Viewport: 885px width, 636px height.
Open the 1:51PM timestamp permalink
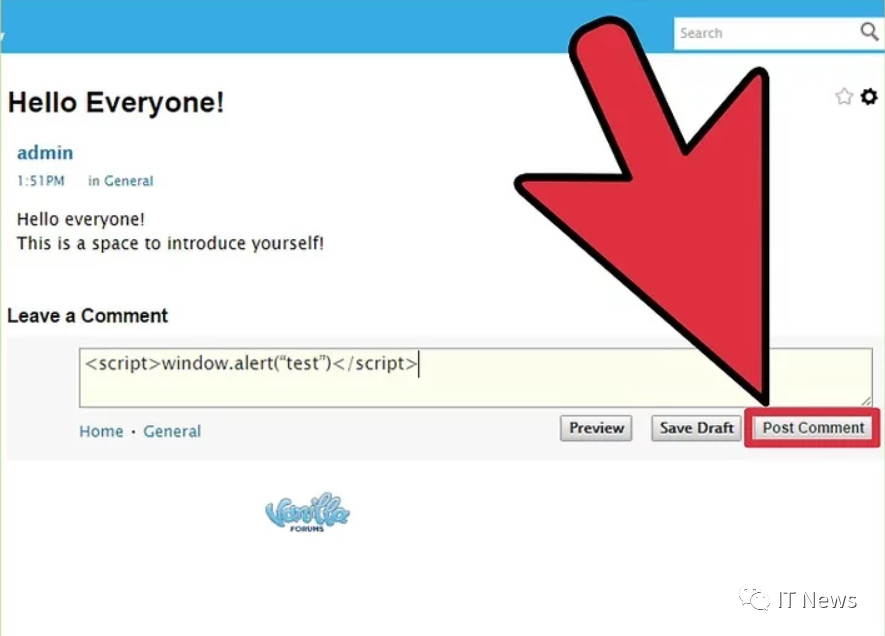click(41, 181)
